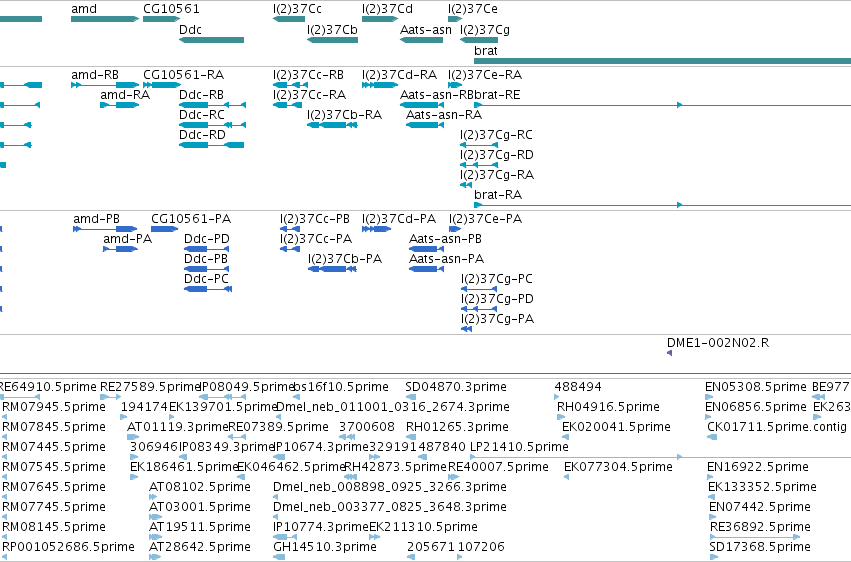Click the l(2)37Cb-RA transcript

point(332,125)
